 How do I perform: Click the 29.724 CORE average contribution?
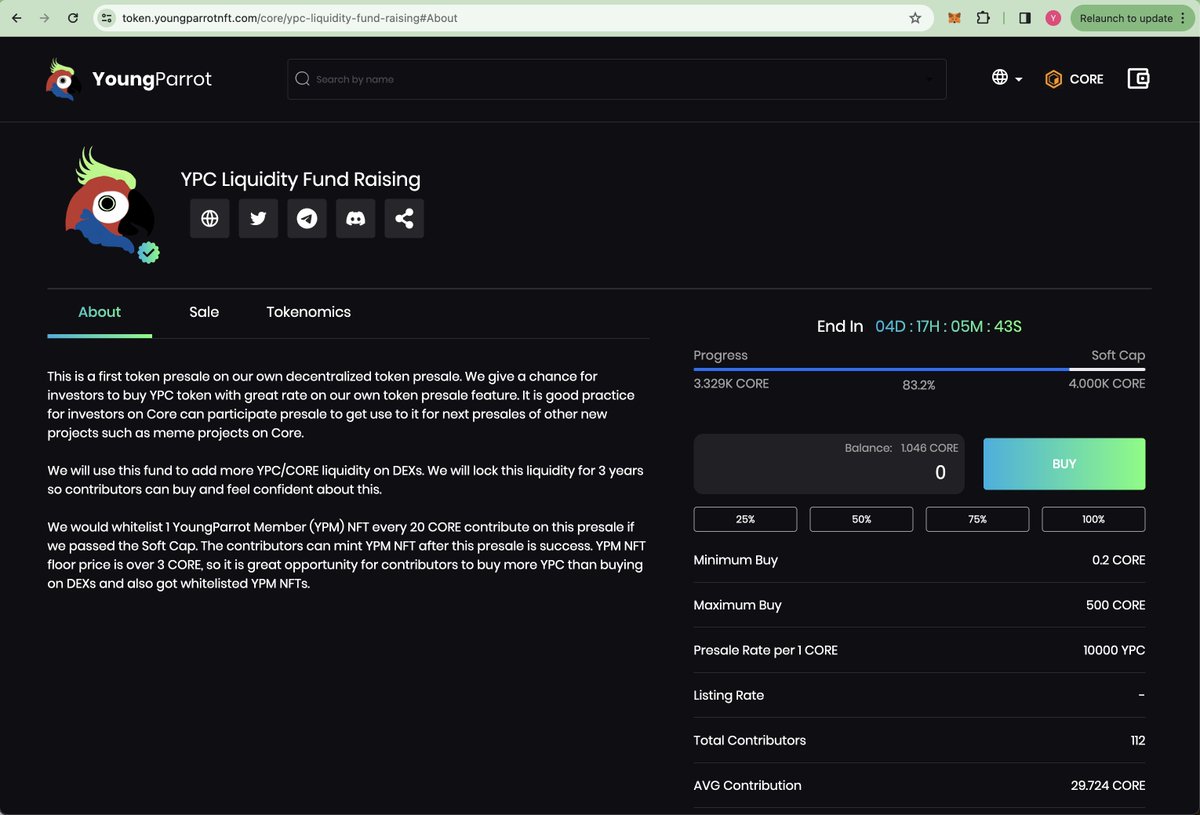1108,785
